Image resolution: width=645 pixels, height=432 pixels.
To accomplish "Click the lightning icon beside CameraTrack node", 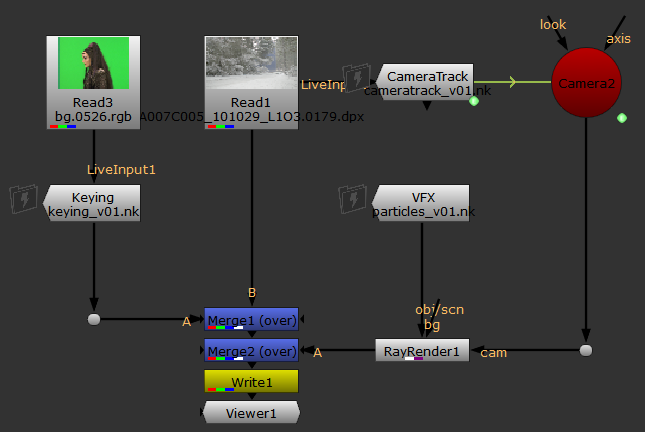I will (x=356, y=78).
